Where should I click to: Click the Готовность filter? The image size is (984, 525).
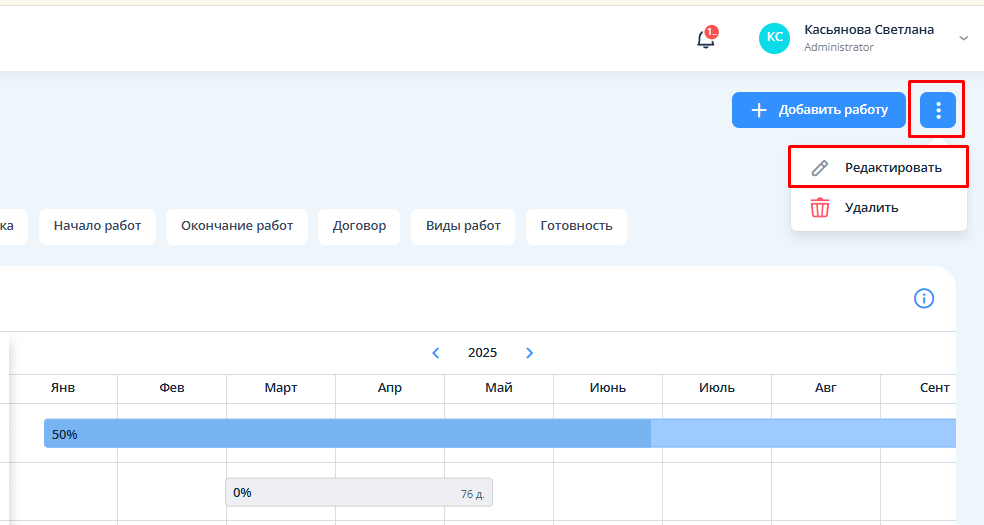576,226
